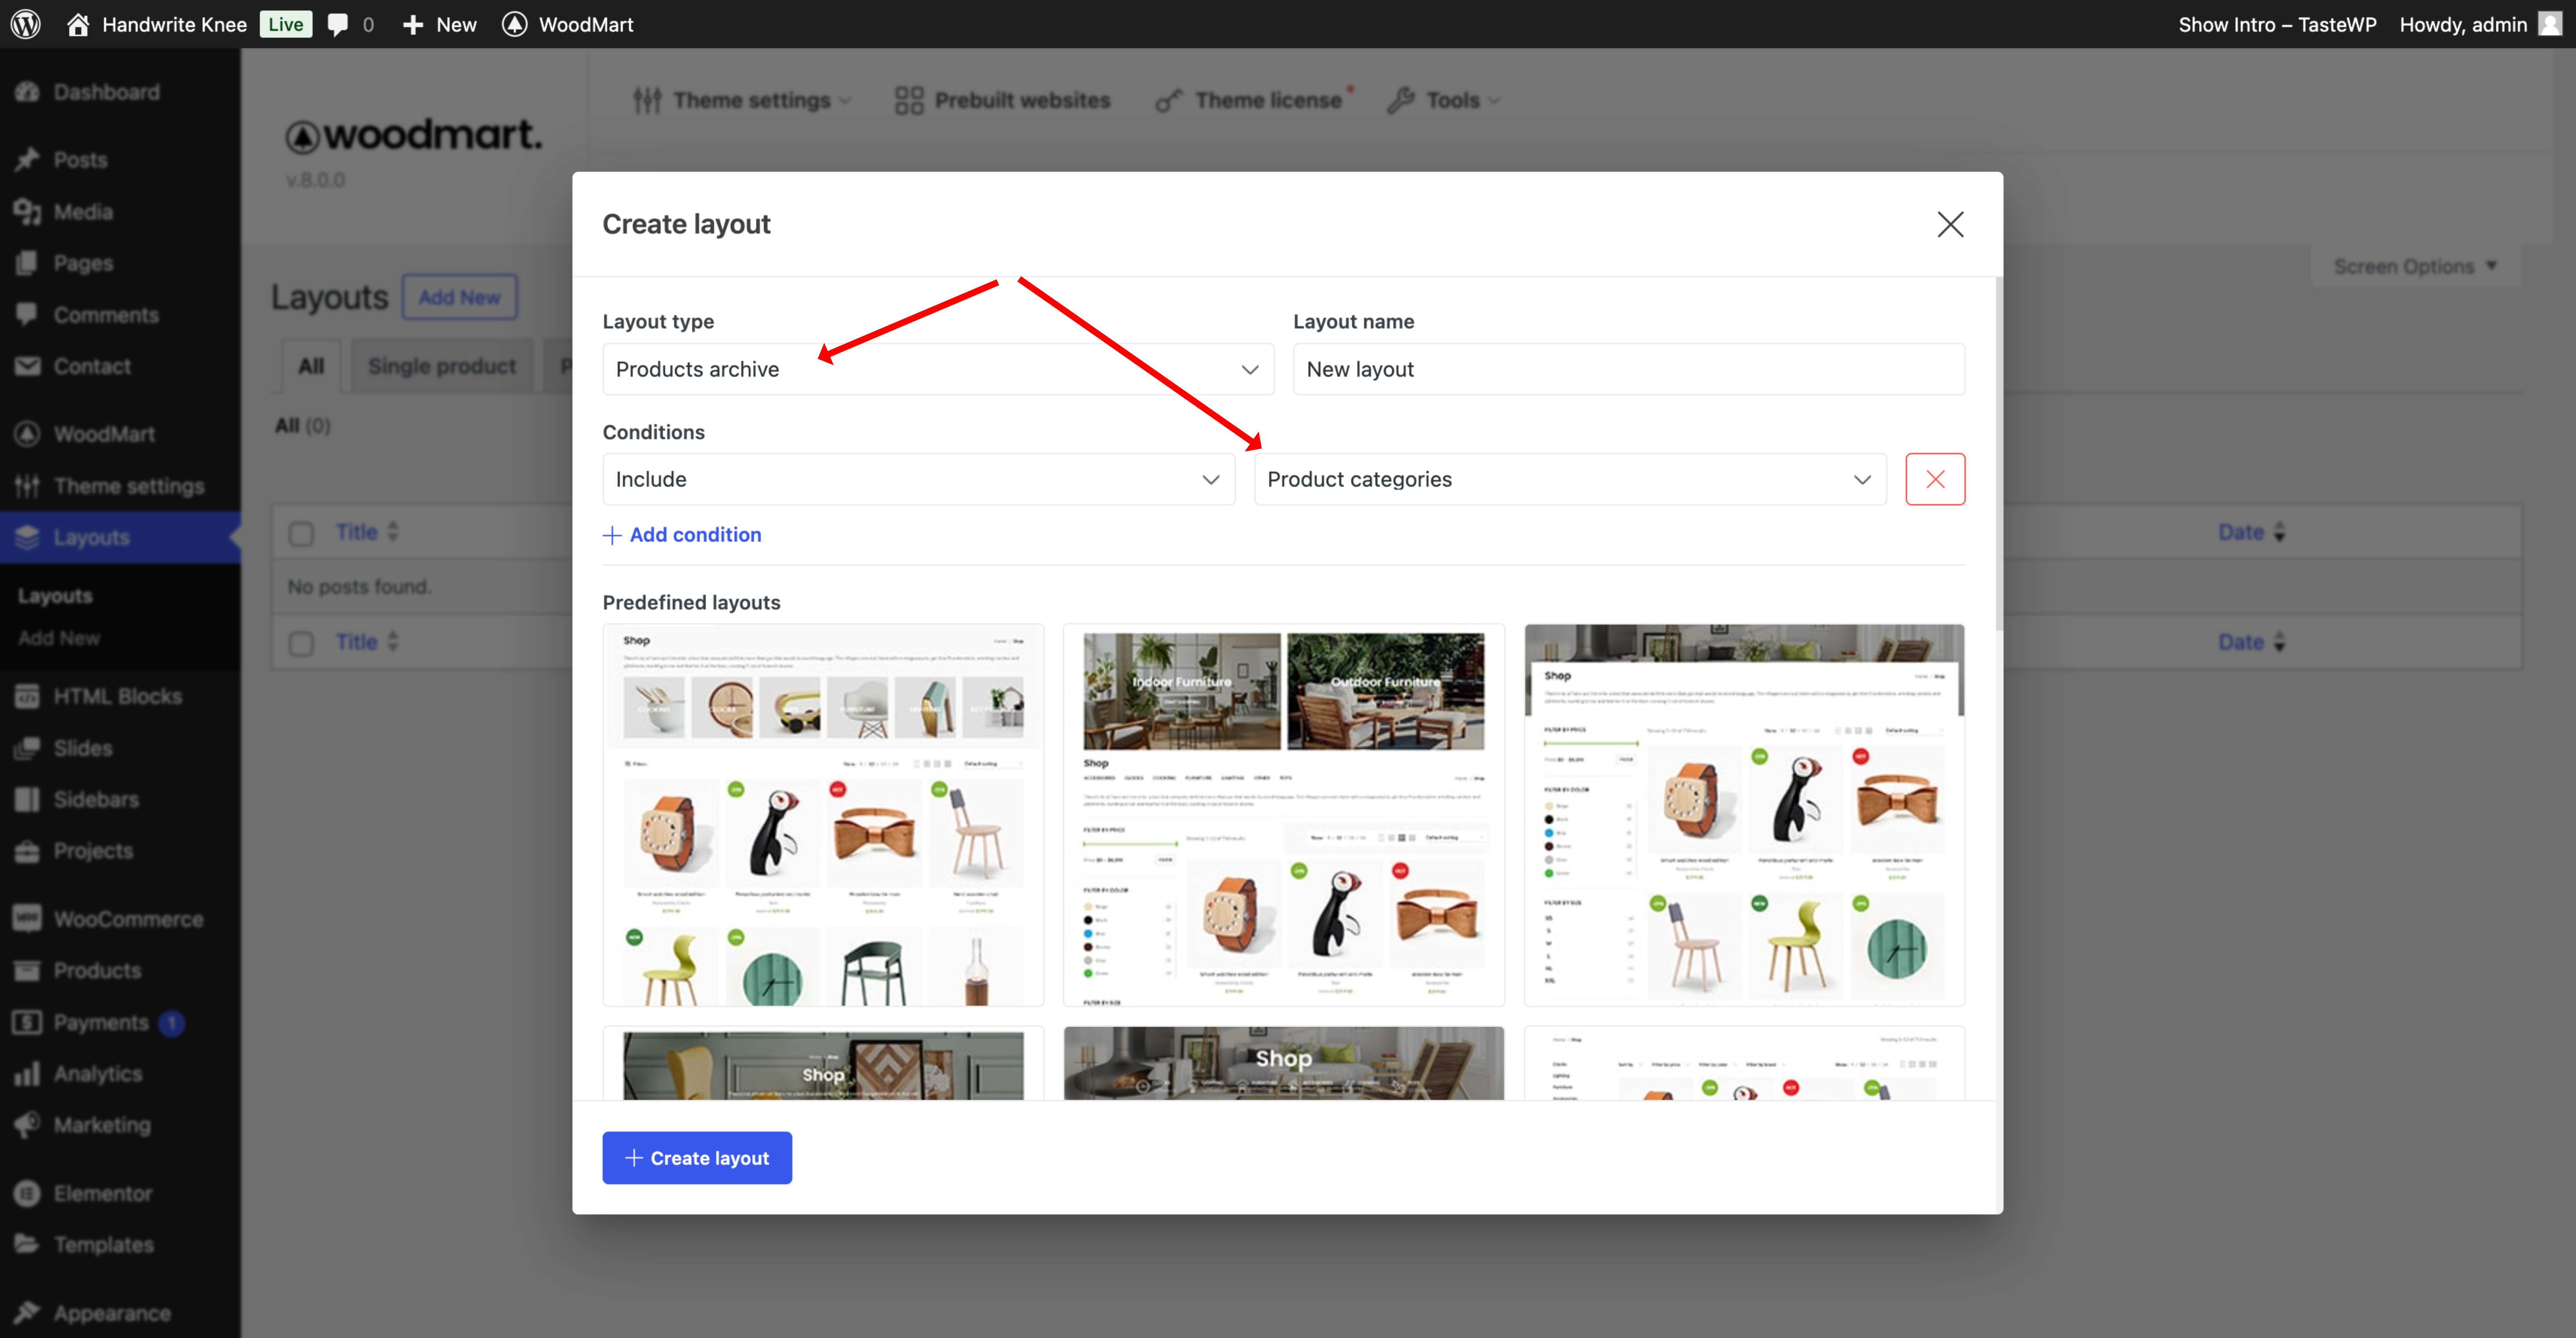Select the third predefined layout with sidebar filters
This screenshot has height=1338, width=2576.
(1745, 815)
